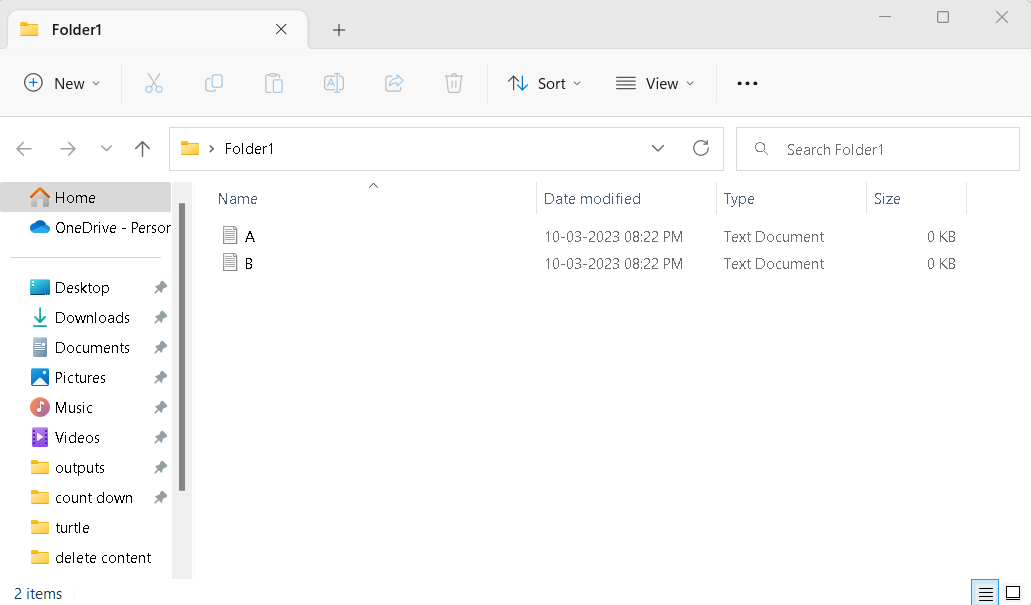Screen dimensions: 1031x605
Task: Open the Sort dropdown
Action: (545, 83)
